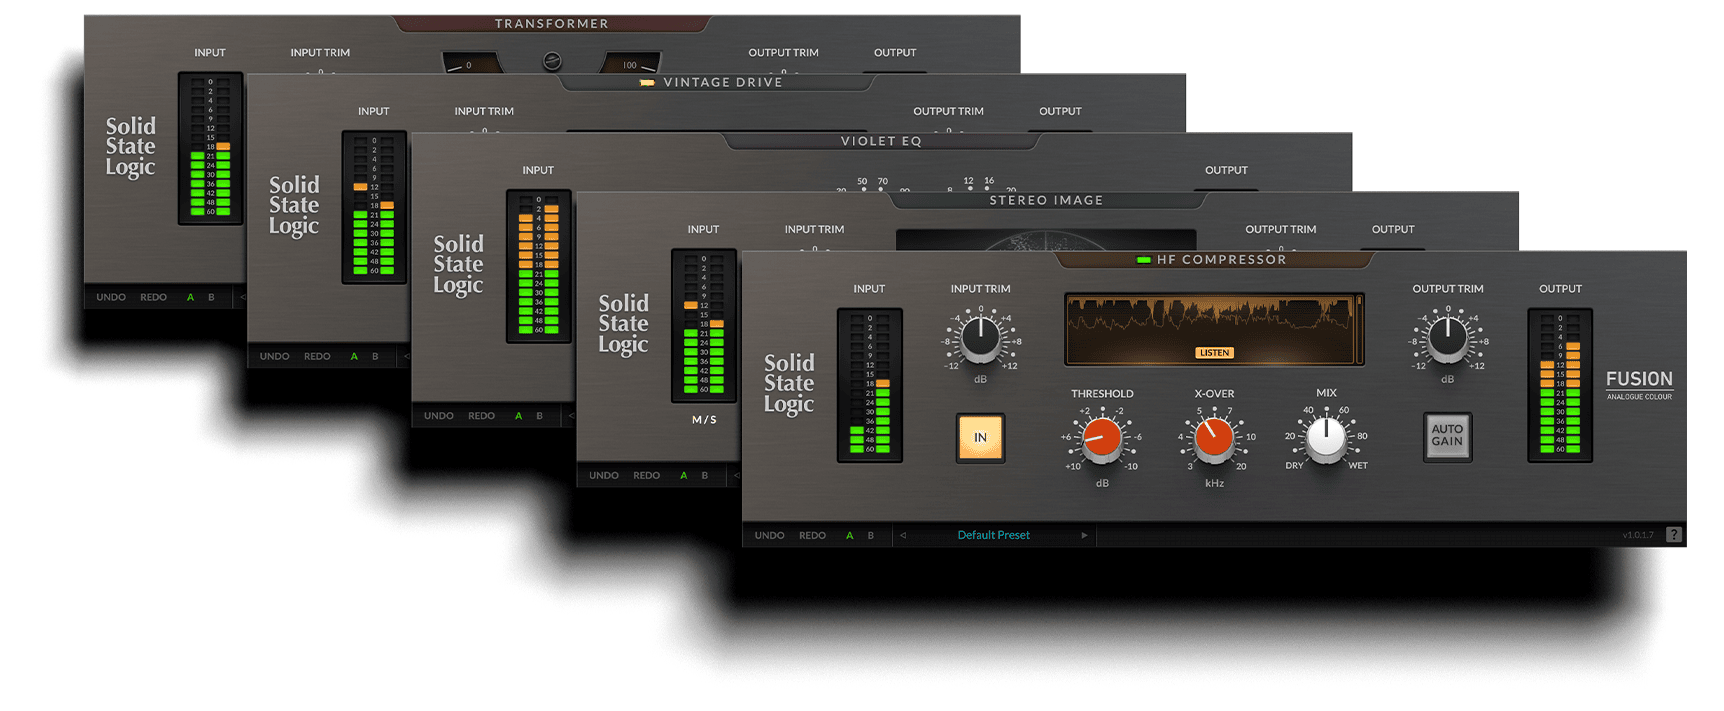Click the Solid State Logic logo in HF Compressor
Image resolution: width=1724 pixels, height=711 pixels.
(x=789, y=383)
